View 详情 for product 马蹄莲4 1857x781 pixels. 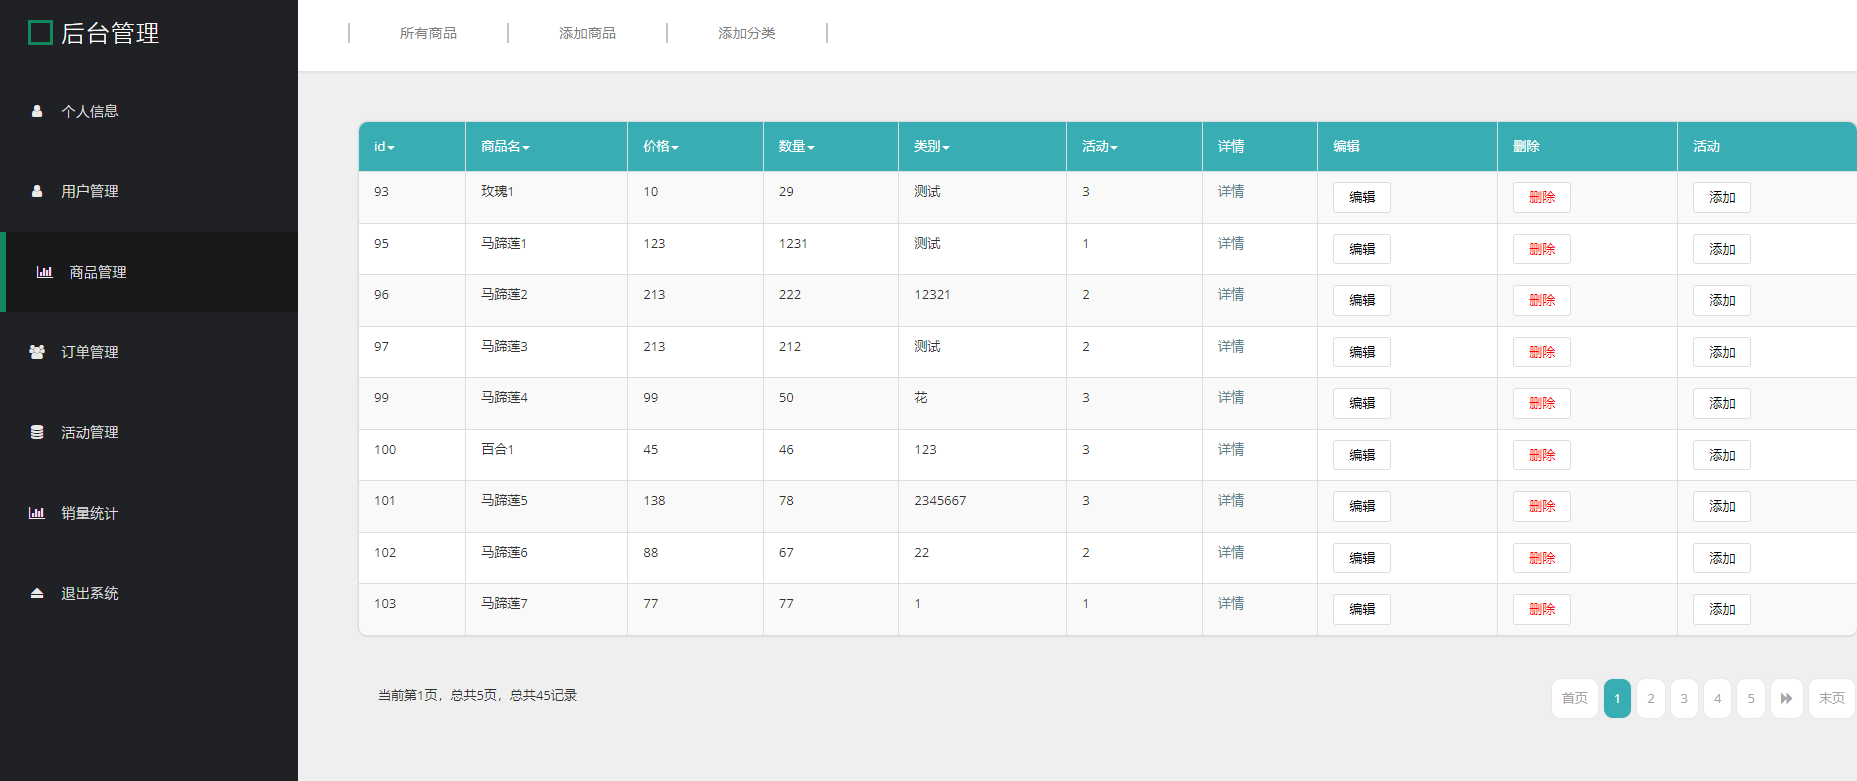(x=1231, y=397)
